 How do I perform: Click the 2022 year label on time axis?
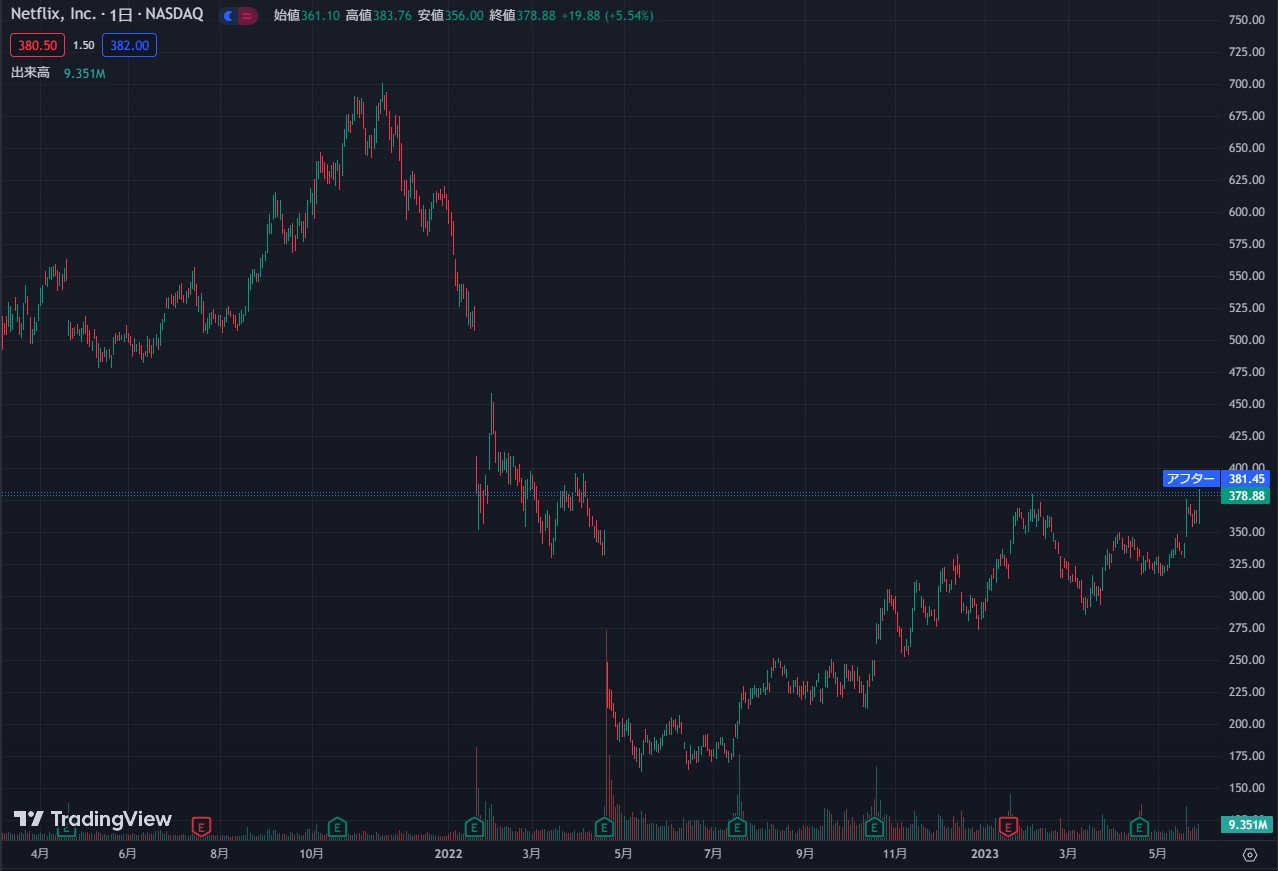[x=449, y=854]
